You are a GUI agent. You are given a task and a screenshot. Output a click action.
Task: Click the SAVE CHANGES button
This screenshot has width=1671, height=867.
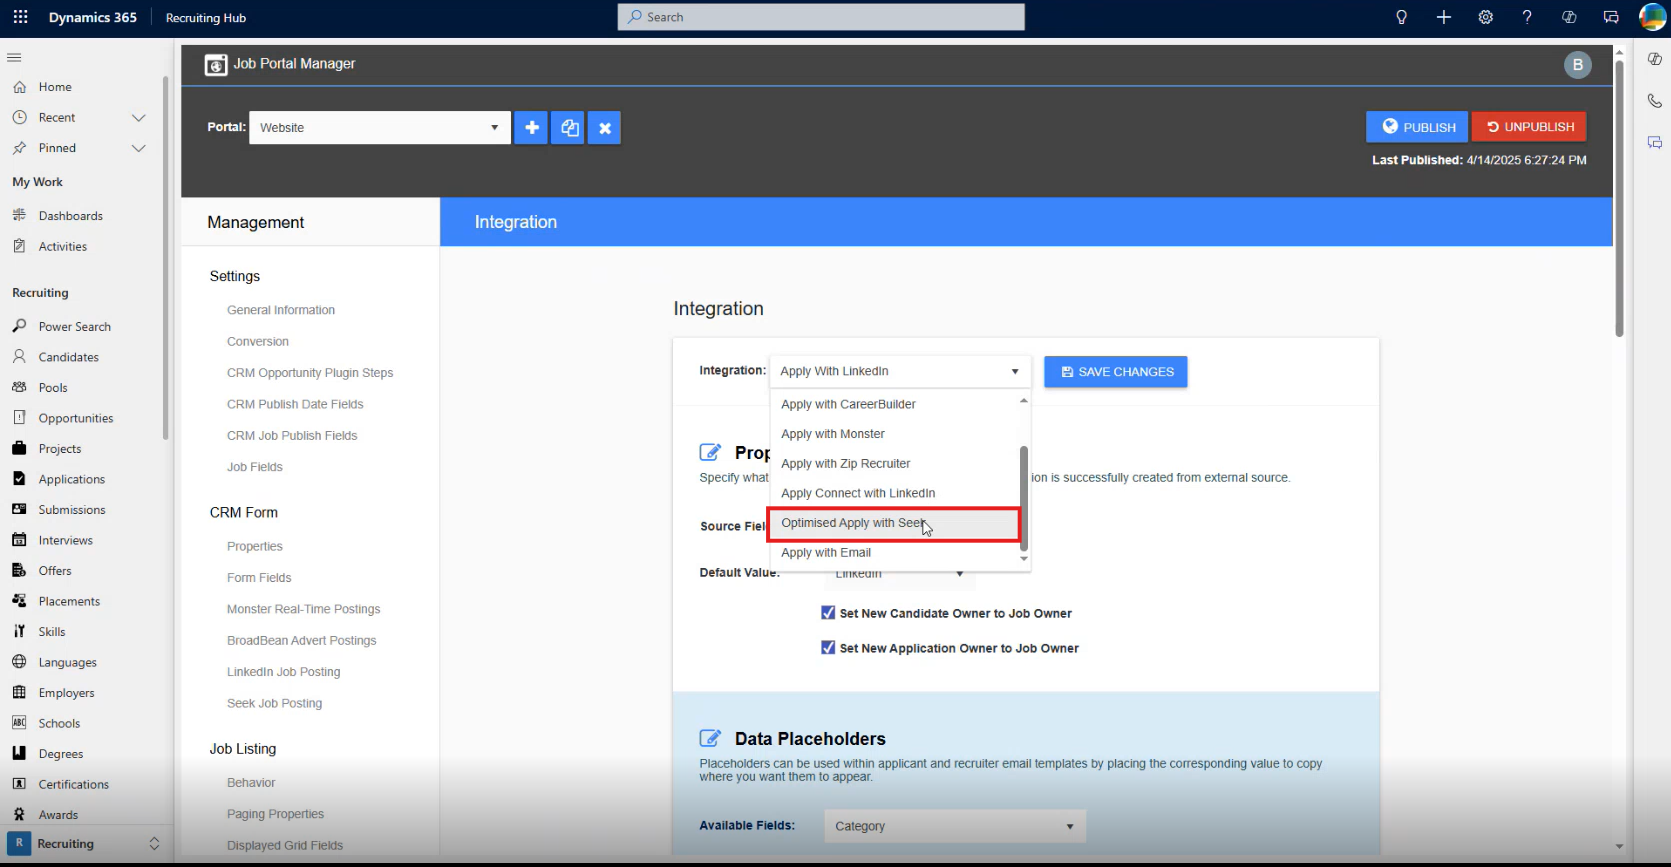(x=1116, y=372)
